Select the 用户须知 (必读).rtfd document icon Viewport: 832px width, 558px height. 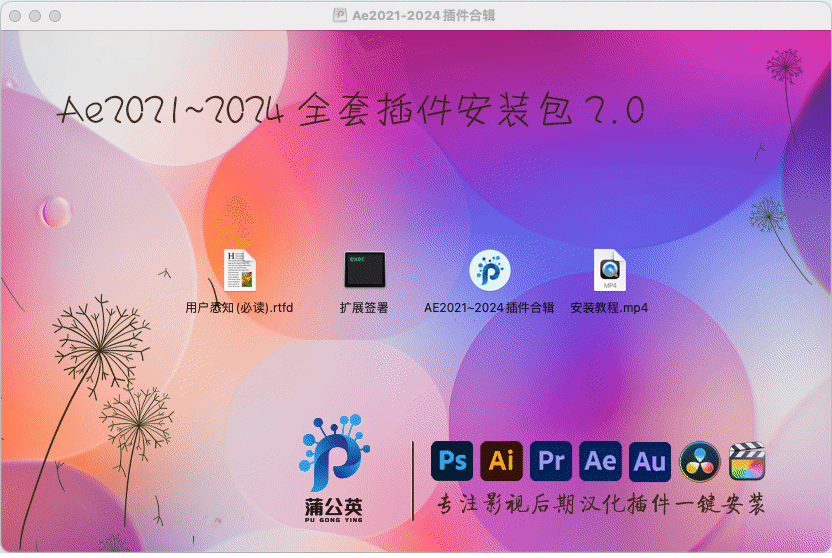(x=239, y=270)
